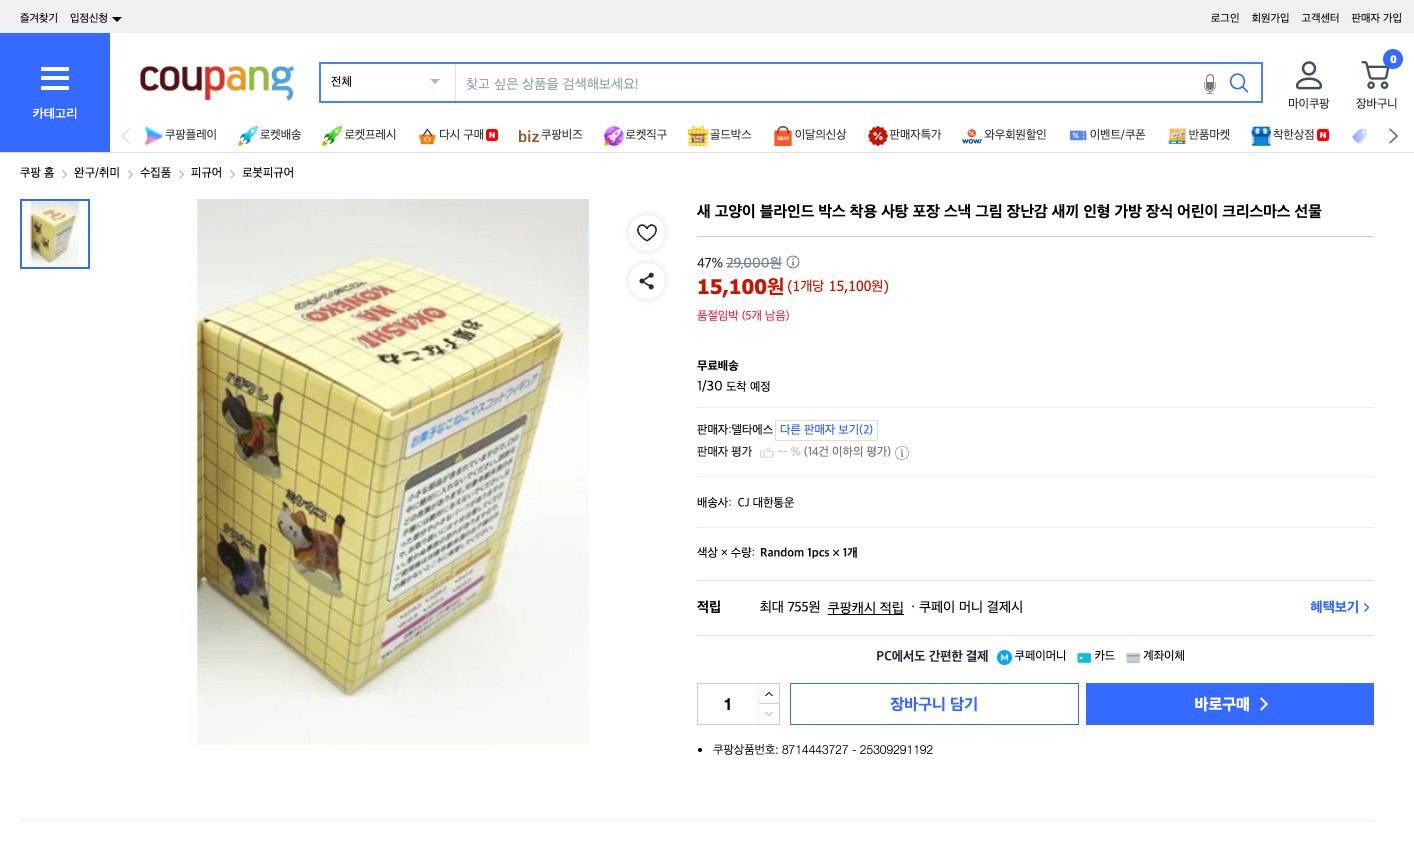Toggle the wishlist heart on the product
This screenshot has height=852, width=1414.
coord(647,232)
